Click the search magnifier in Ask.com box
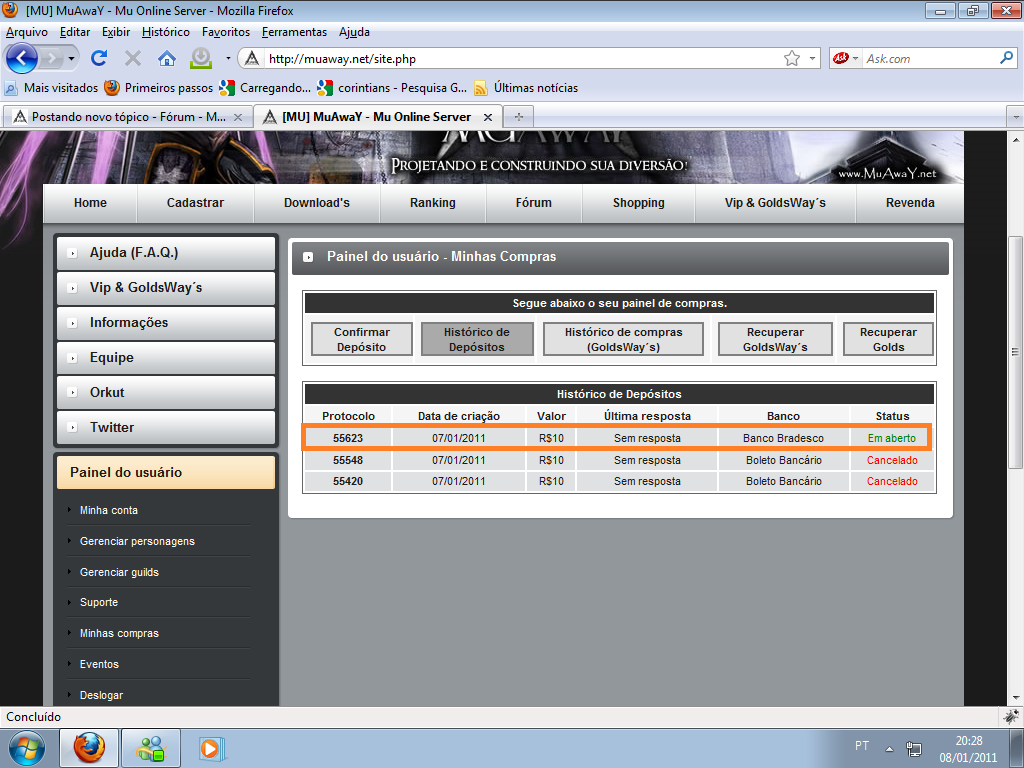1024x768 pixels. [x=1006, y=58]
